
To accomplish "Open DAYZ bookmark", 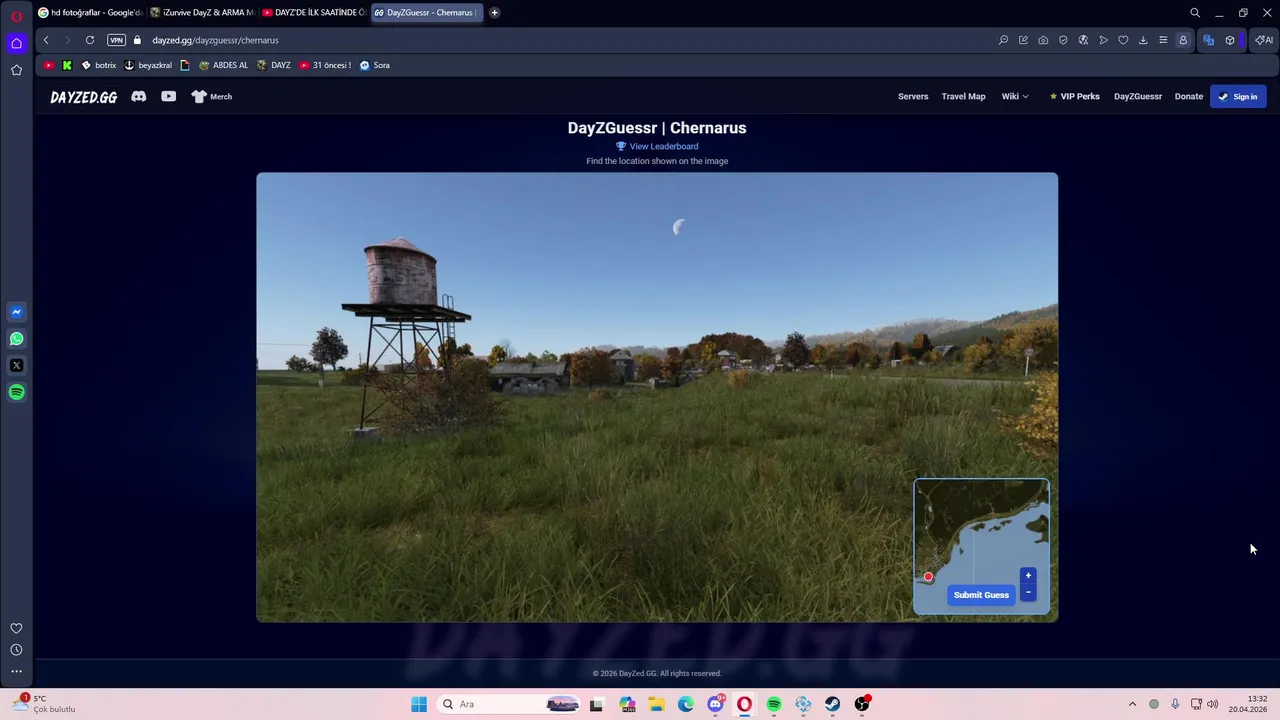I will 274,65.
